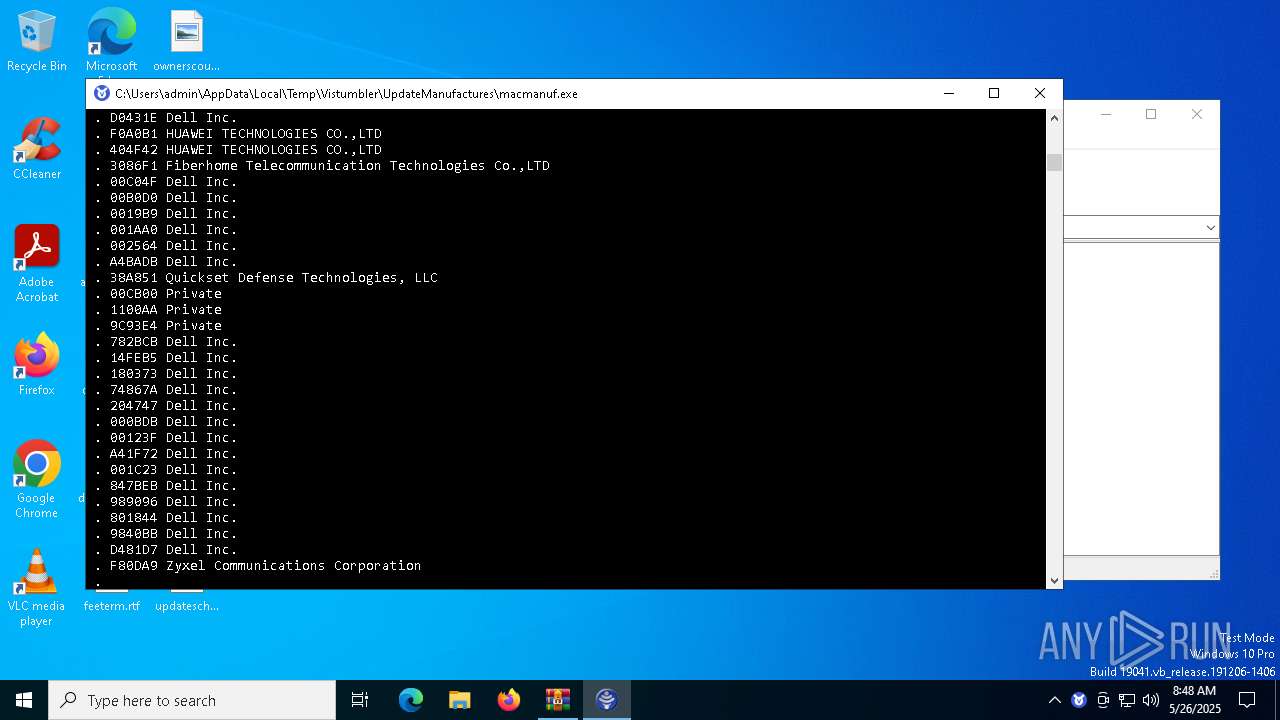Minimize the macmanuf.exe console window
1280x720 pixels.
click(948, 93)
